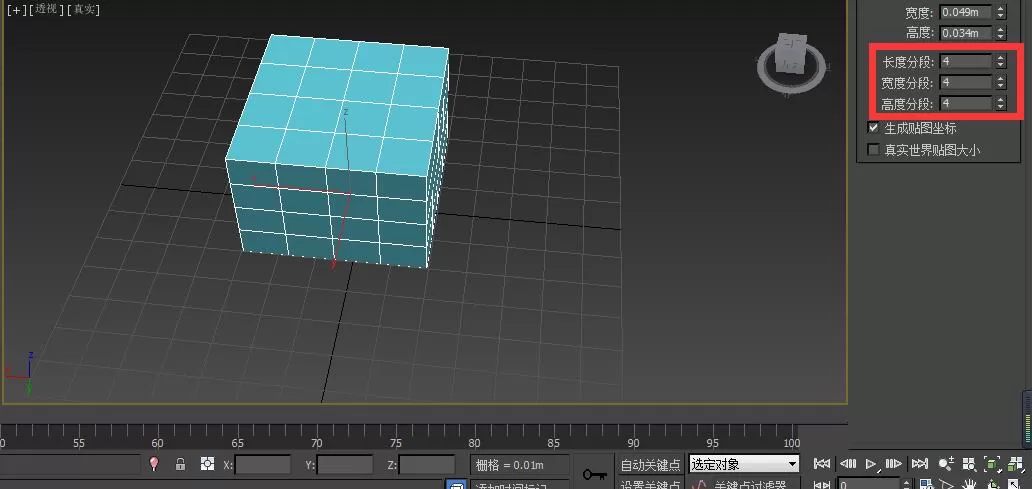
Task: Select the Zoom viewport tool
Action: pos(946,464)
